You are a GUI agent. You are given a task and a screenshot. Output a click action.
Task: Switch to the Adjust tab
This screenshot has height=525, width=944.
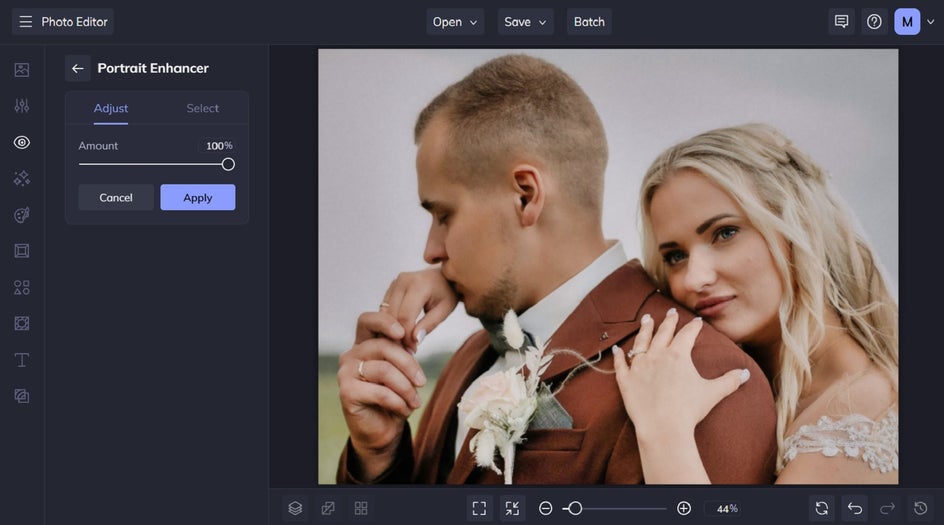111,108
